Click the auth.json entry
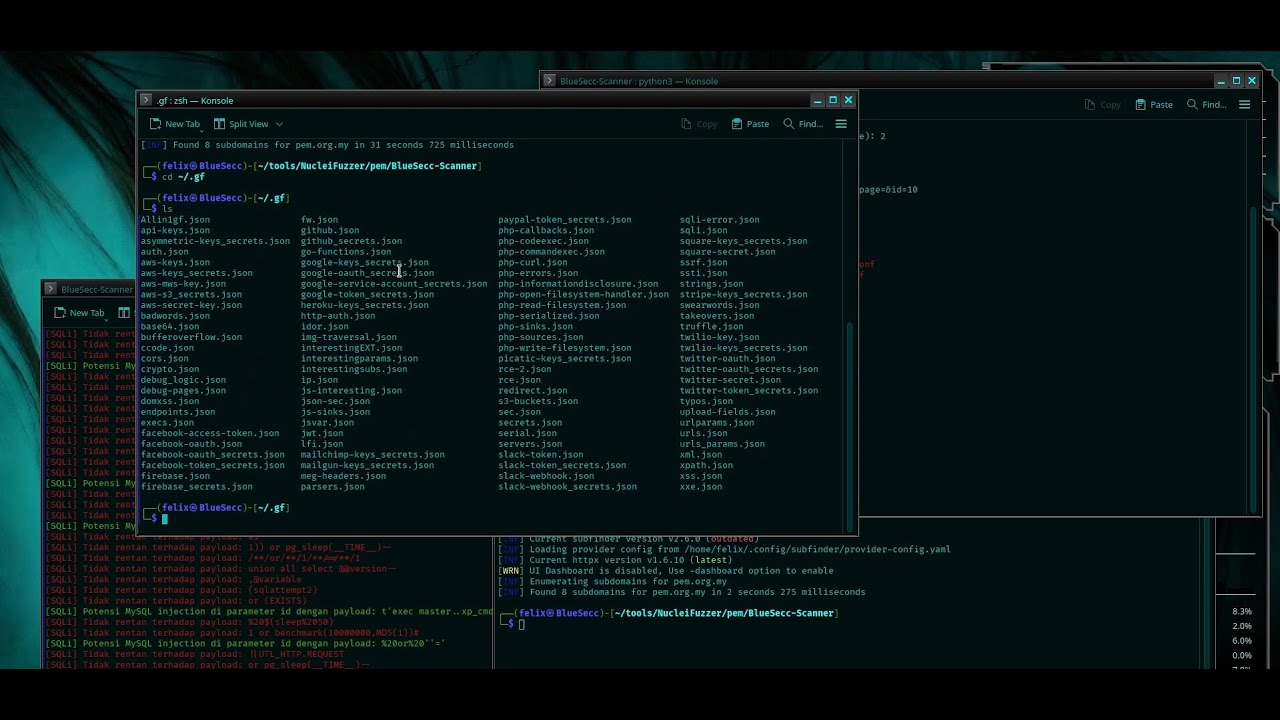Screen dimensions: 1280x720 pyautogui.click(x=164, y=252)
